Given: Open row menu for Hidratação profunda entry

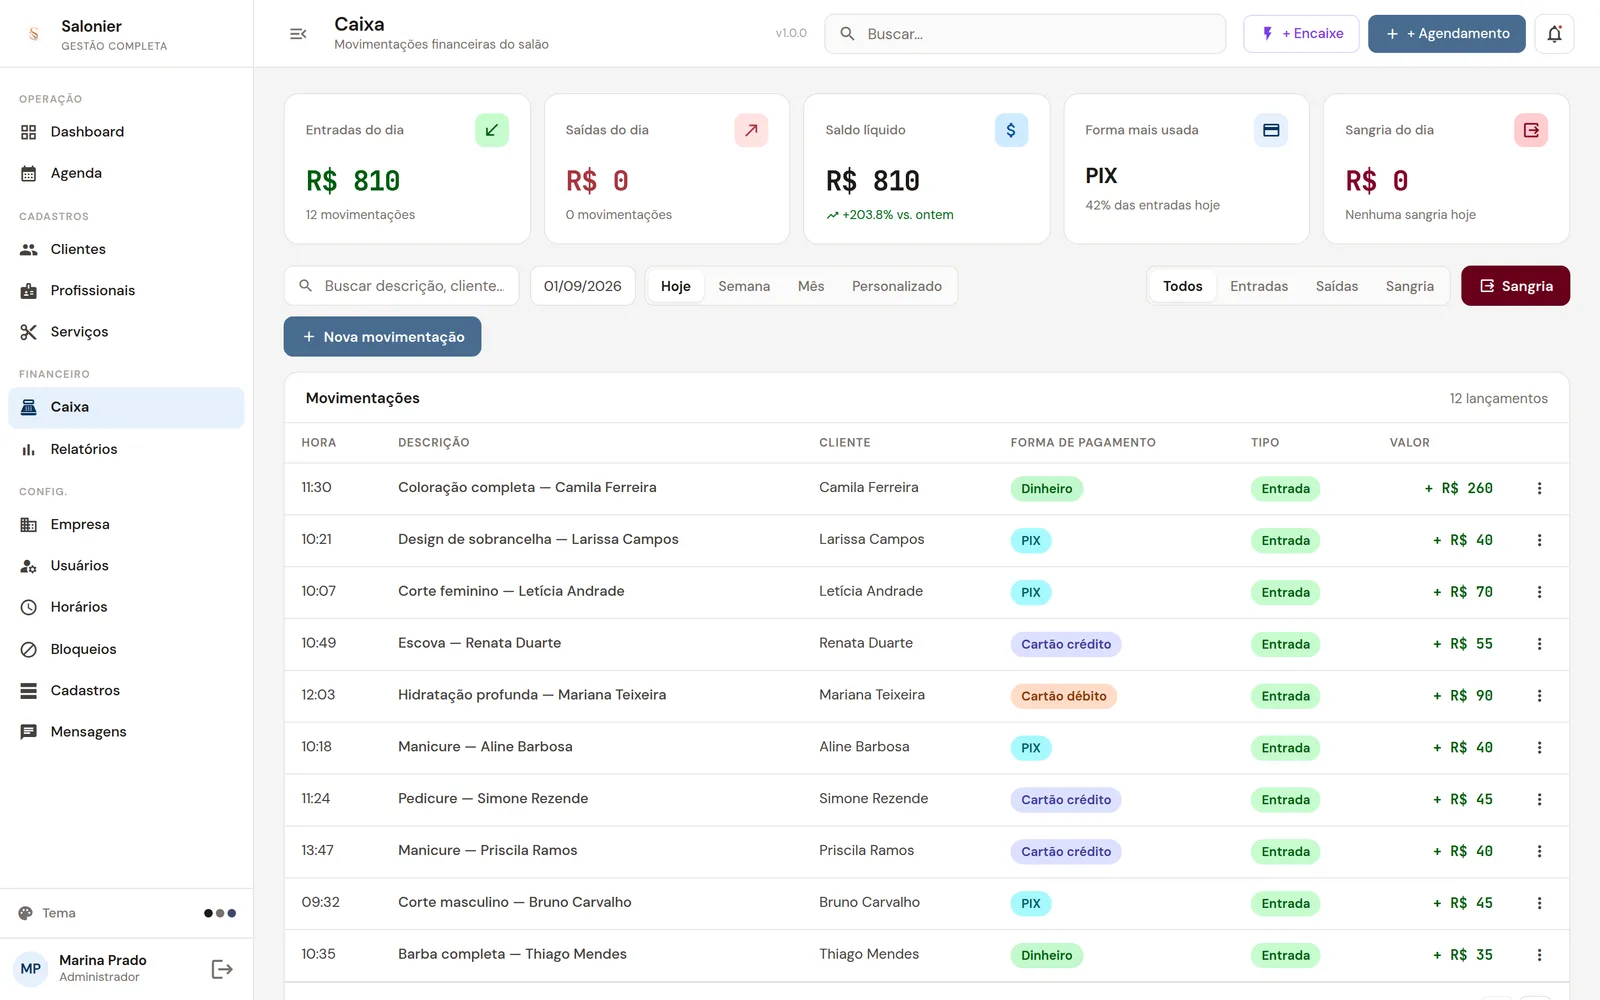Looking at the screenshot, I should tap(1539, 696).
